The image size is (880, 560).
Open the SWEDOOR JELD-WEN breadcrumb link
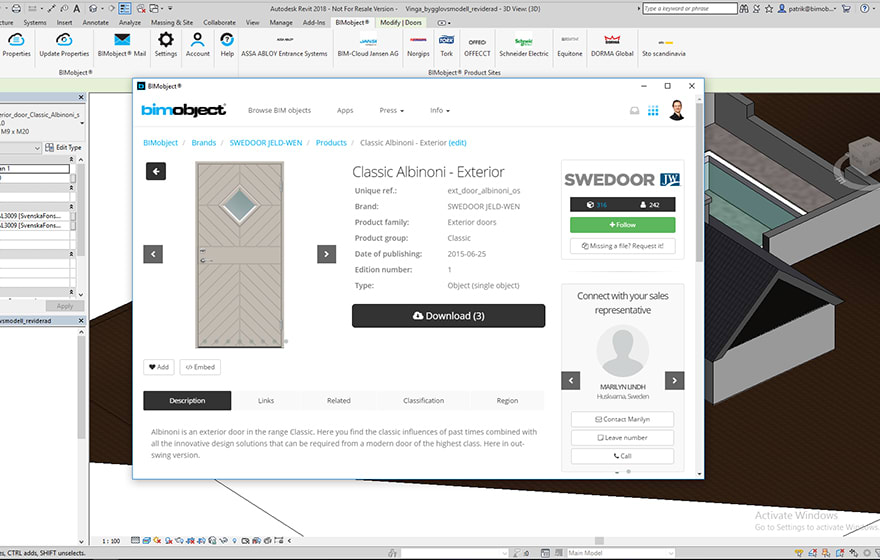tap(265, 143)
